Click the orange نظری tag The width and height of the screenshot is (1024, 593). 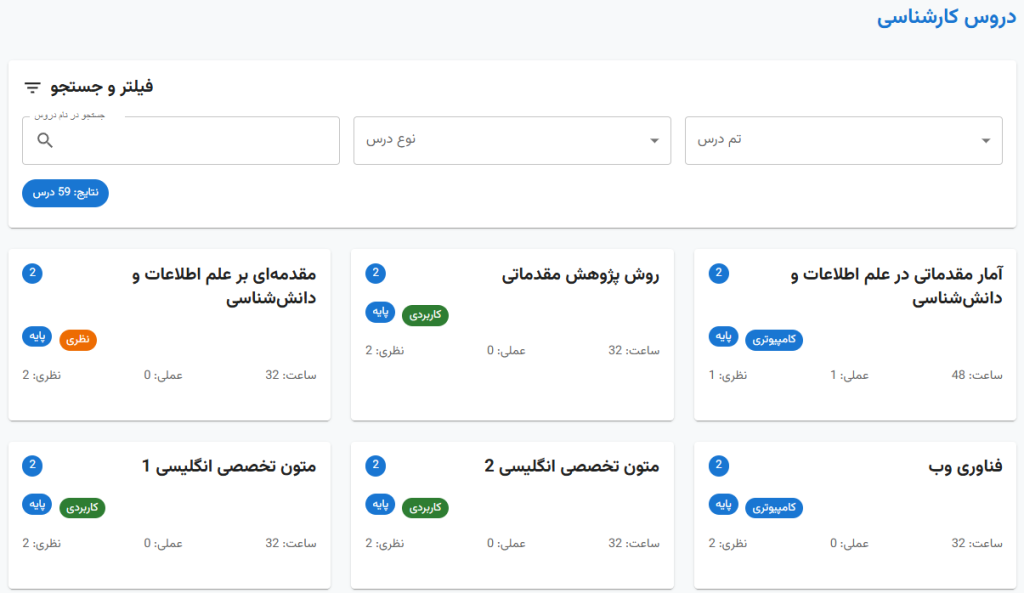click(x=78, y=340)
